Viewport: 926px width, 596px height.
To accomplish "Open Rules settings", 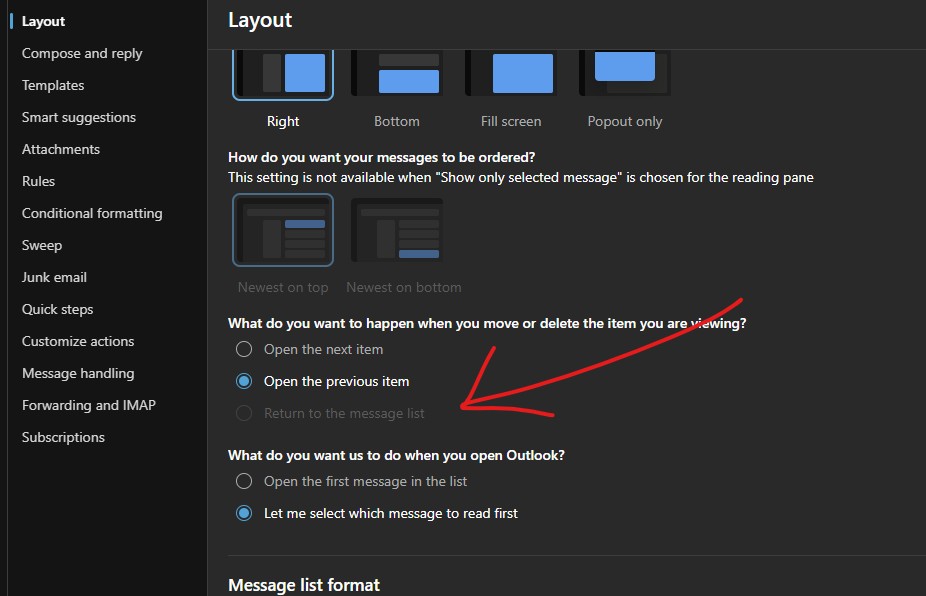I will [38, 181].
